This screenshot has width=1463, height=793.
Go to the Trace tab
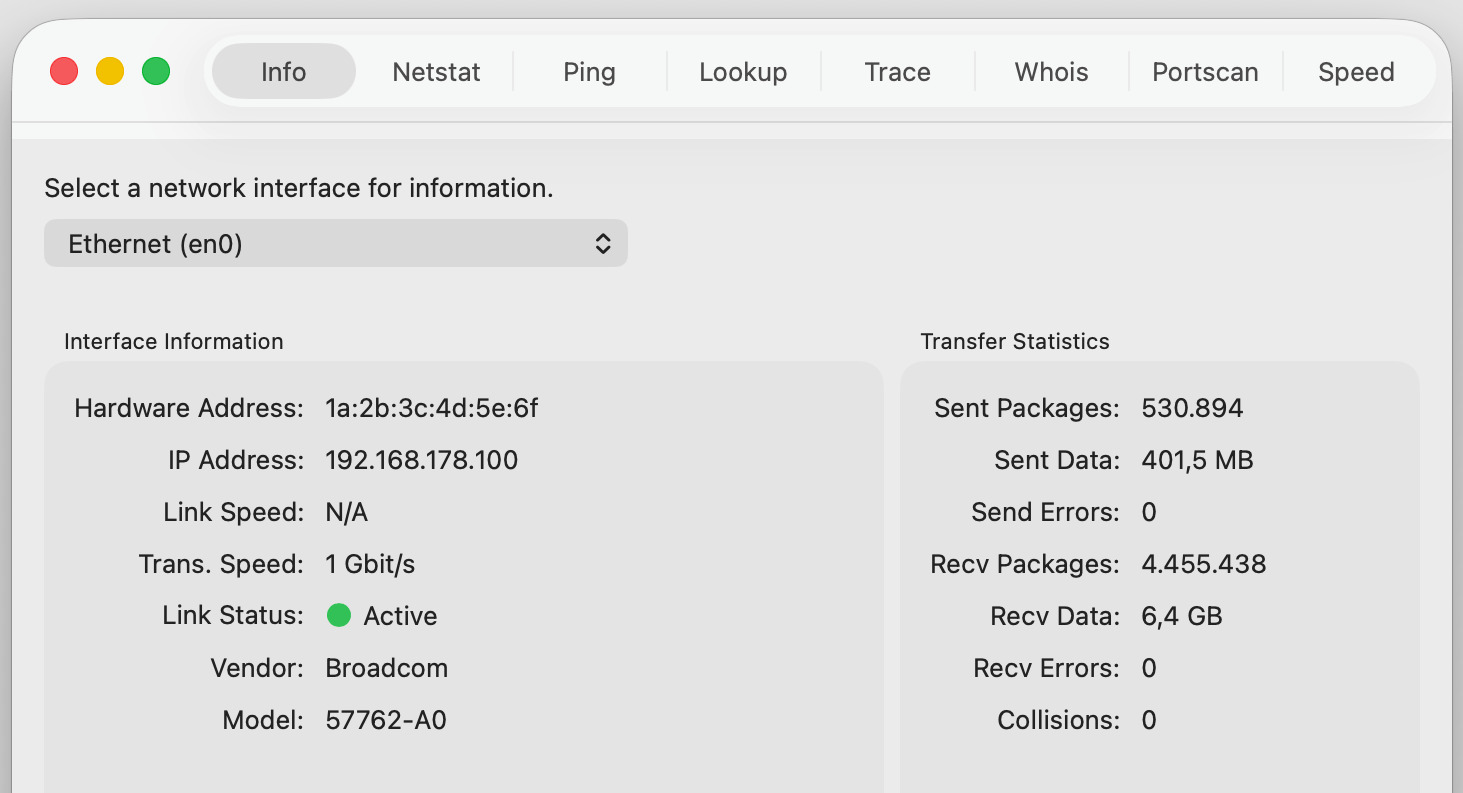[897, 72]
